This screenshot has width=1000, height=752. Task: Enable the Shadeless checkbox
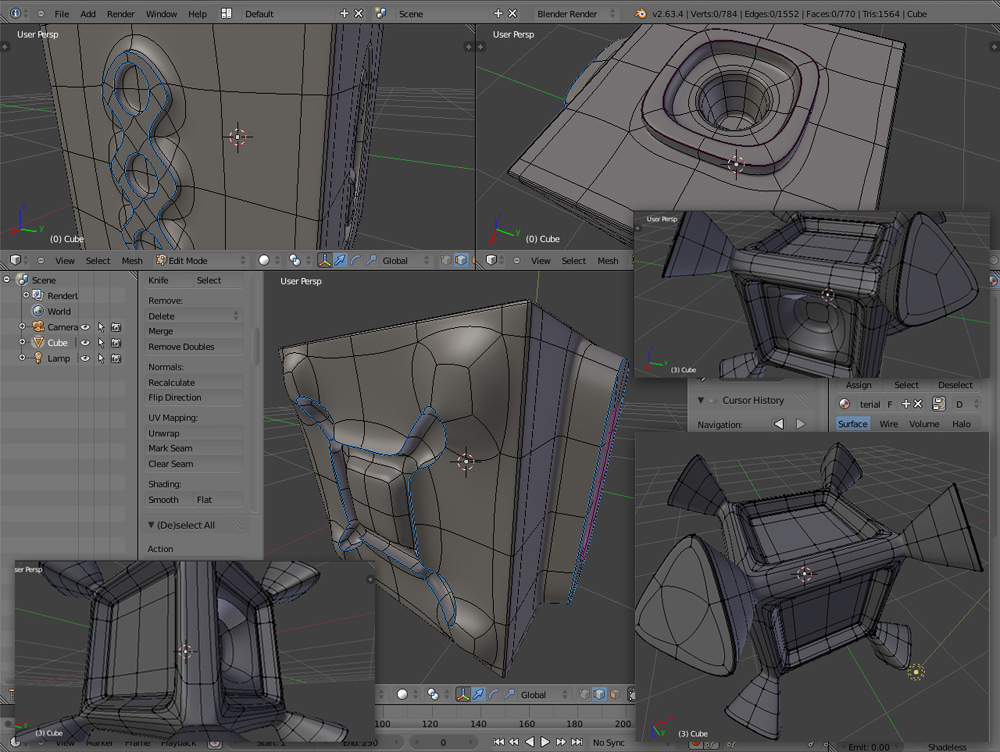[x=918, y=745]
